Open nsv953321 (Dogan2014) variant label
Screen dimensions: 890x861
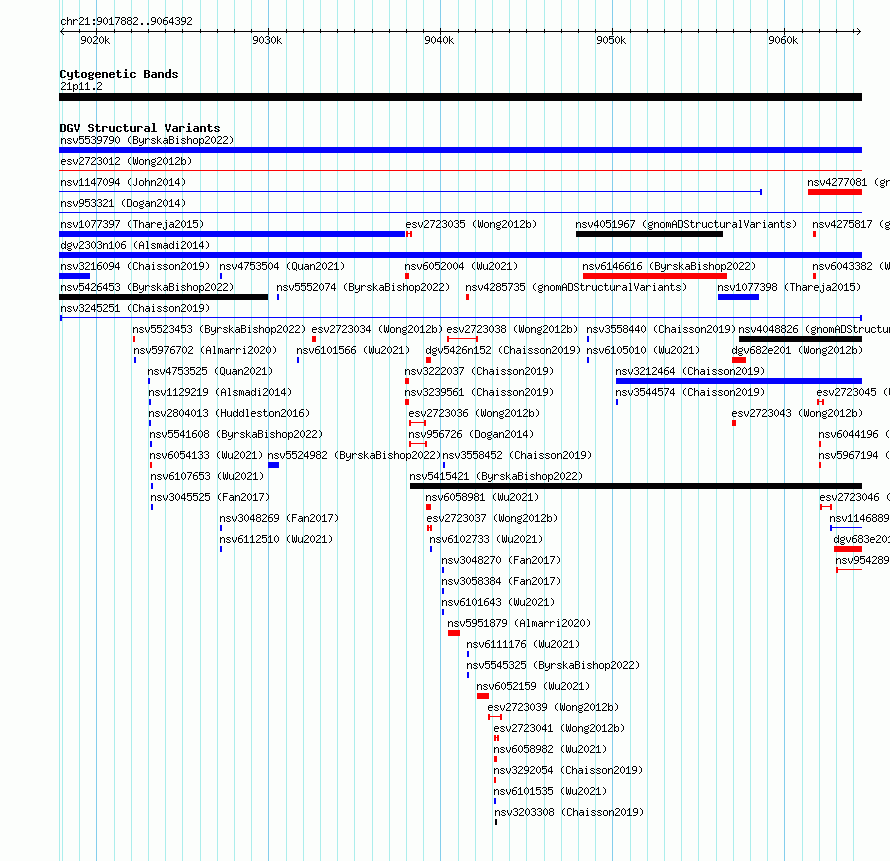(x=123, y=203)
